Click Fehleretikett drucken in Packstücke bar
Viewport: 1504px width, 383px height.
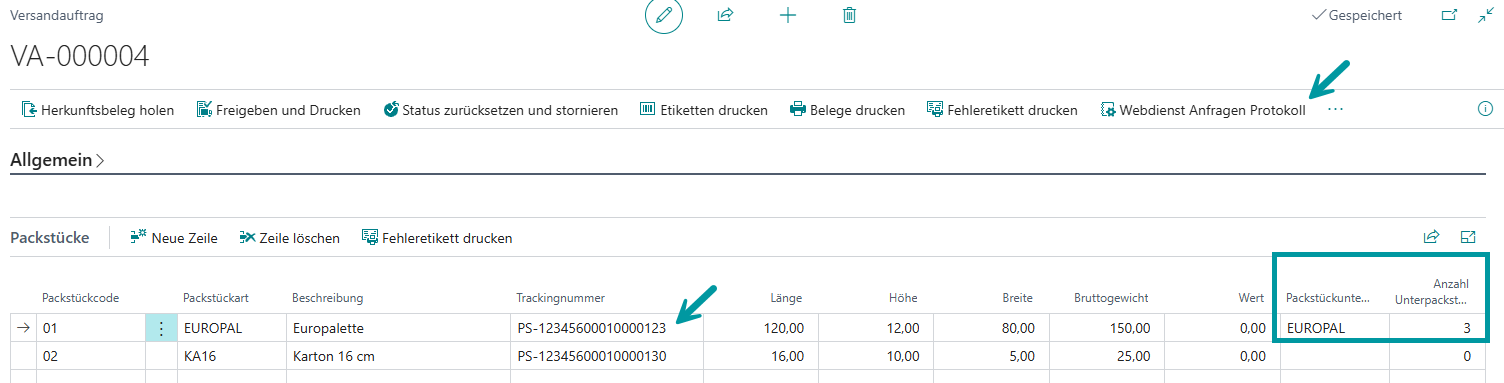(x=437, y=238)
